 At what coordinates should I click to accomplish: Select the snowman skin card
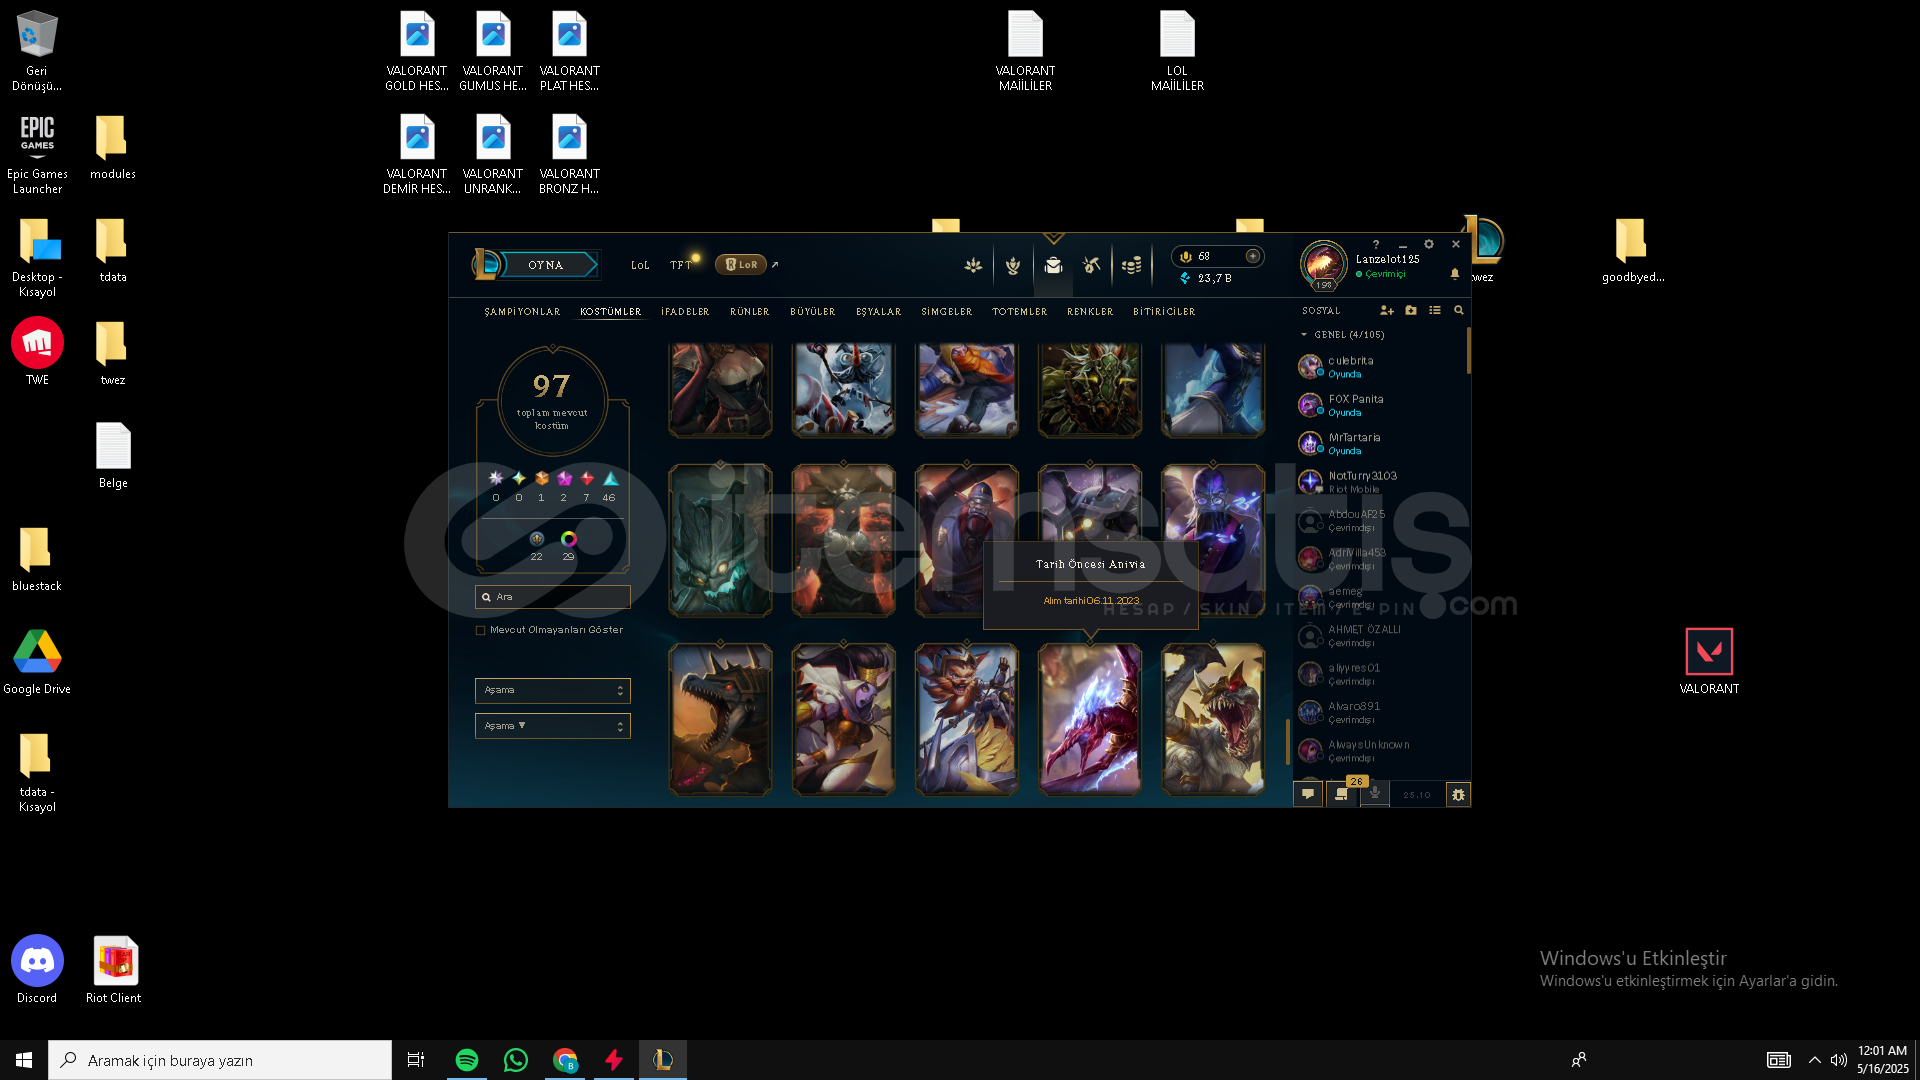844,390
